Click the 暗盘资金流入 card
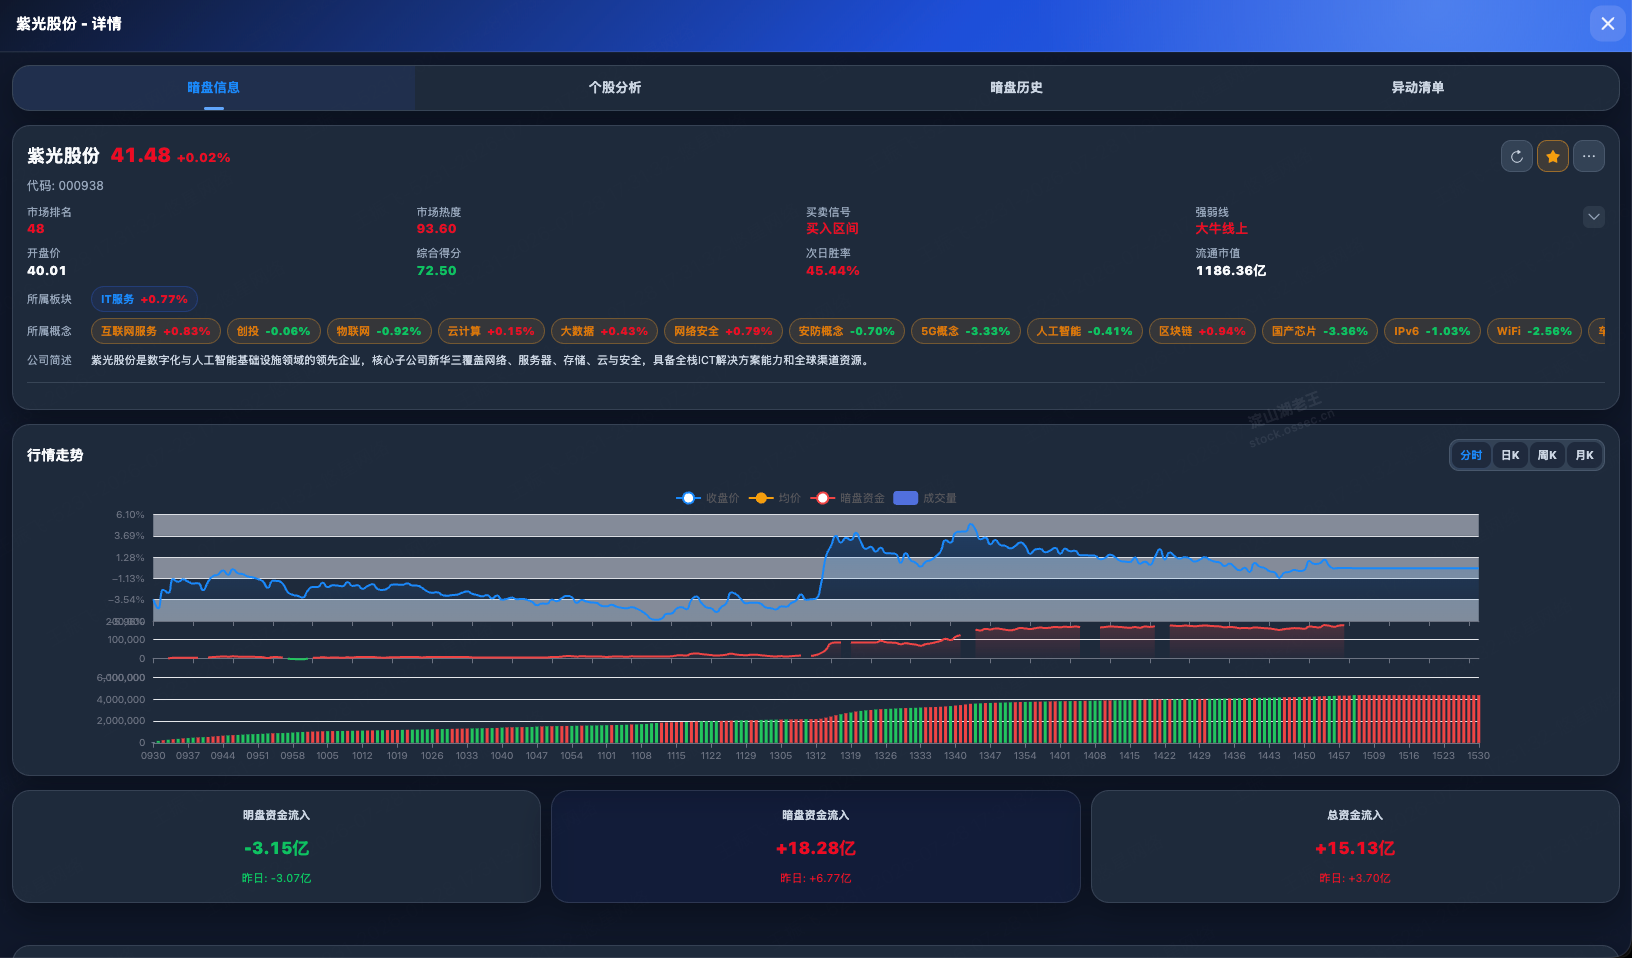 click(816, 847)
